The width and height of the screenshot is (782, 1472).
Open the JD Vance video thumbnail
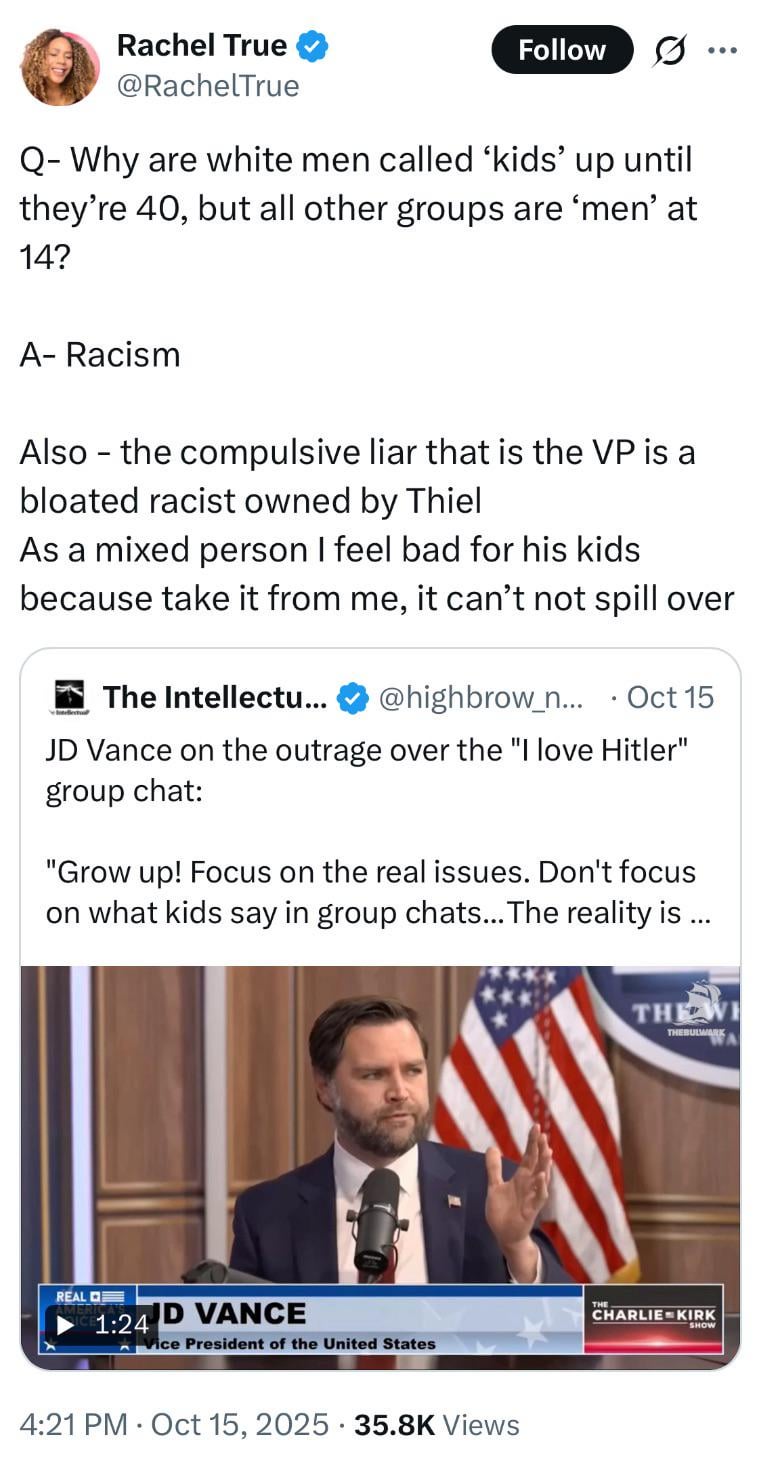380,1130
